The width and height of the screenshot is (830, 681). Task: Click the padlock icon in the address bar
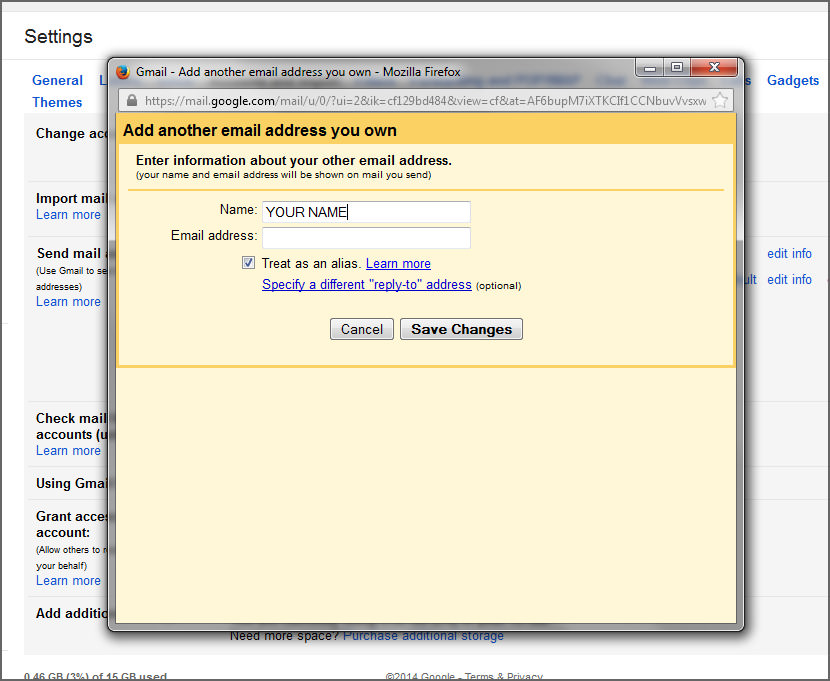[x=132, y=101]
